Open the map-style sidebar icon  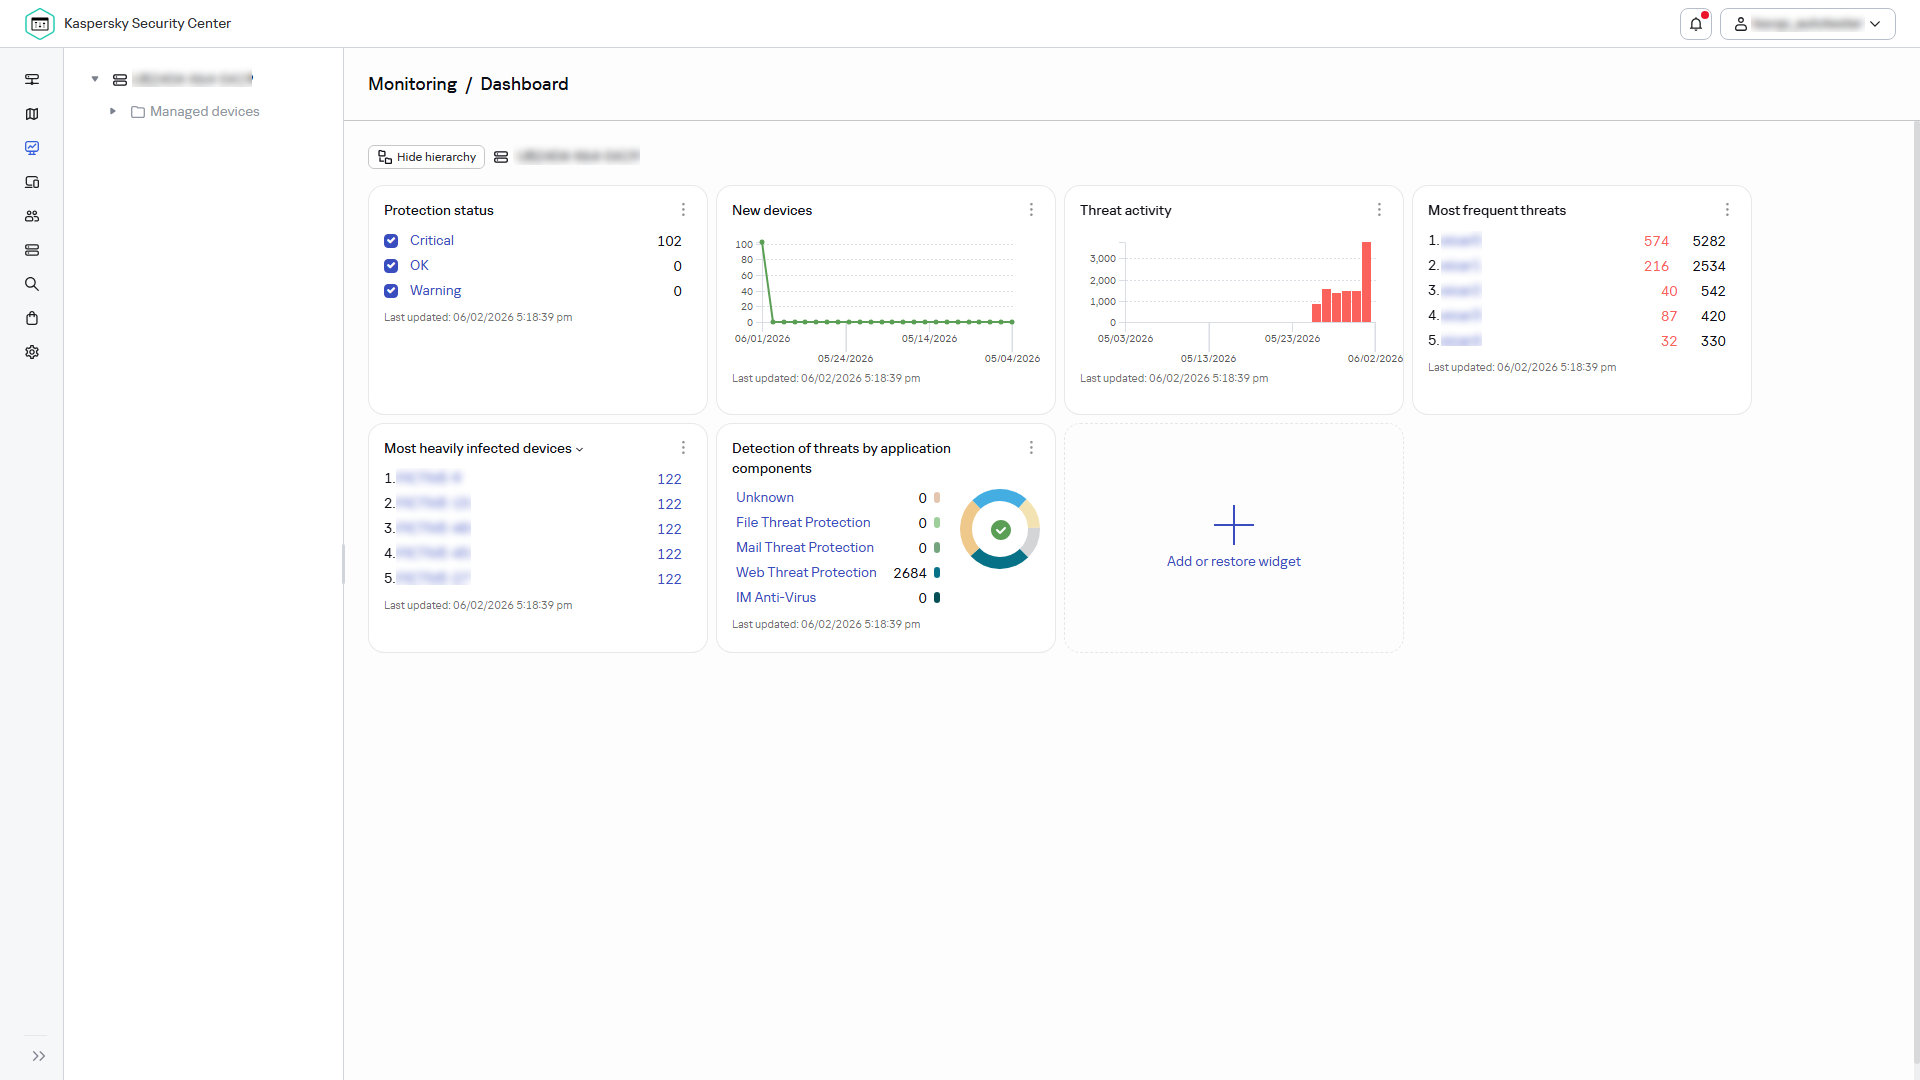tap(32, 114)
